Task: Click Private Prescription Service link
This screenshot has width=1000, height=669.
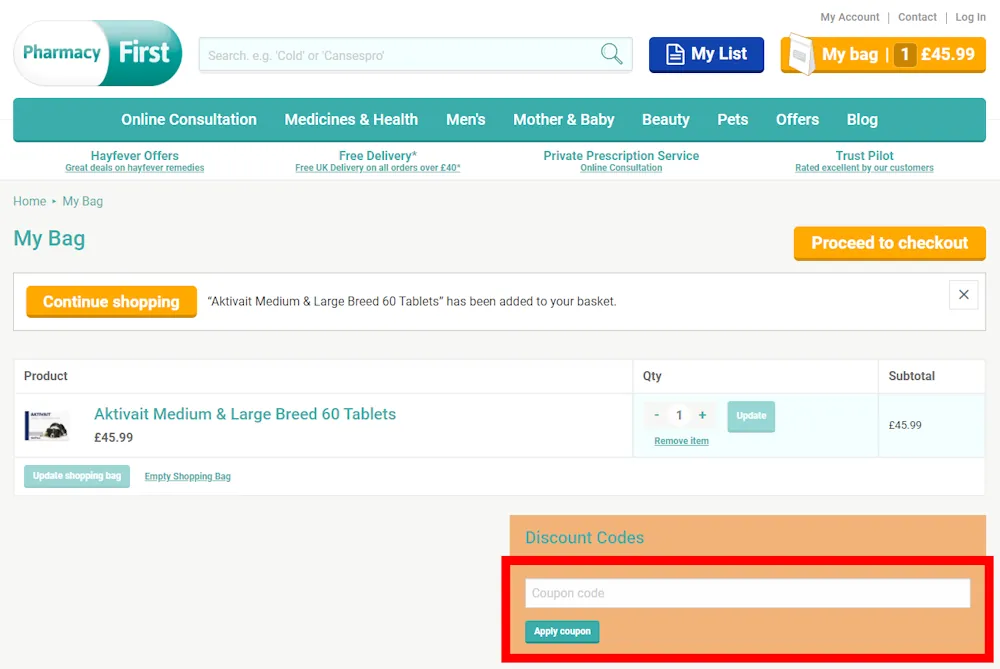Action: point(621,156)
